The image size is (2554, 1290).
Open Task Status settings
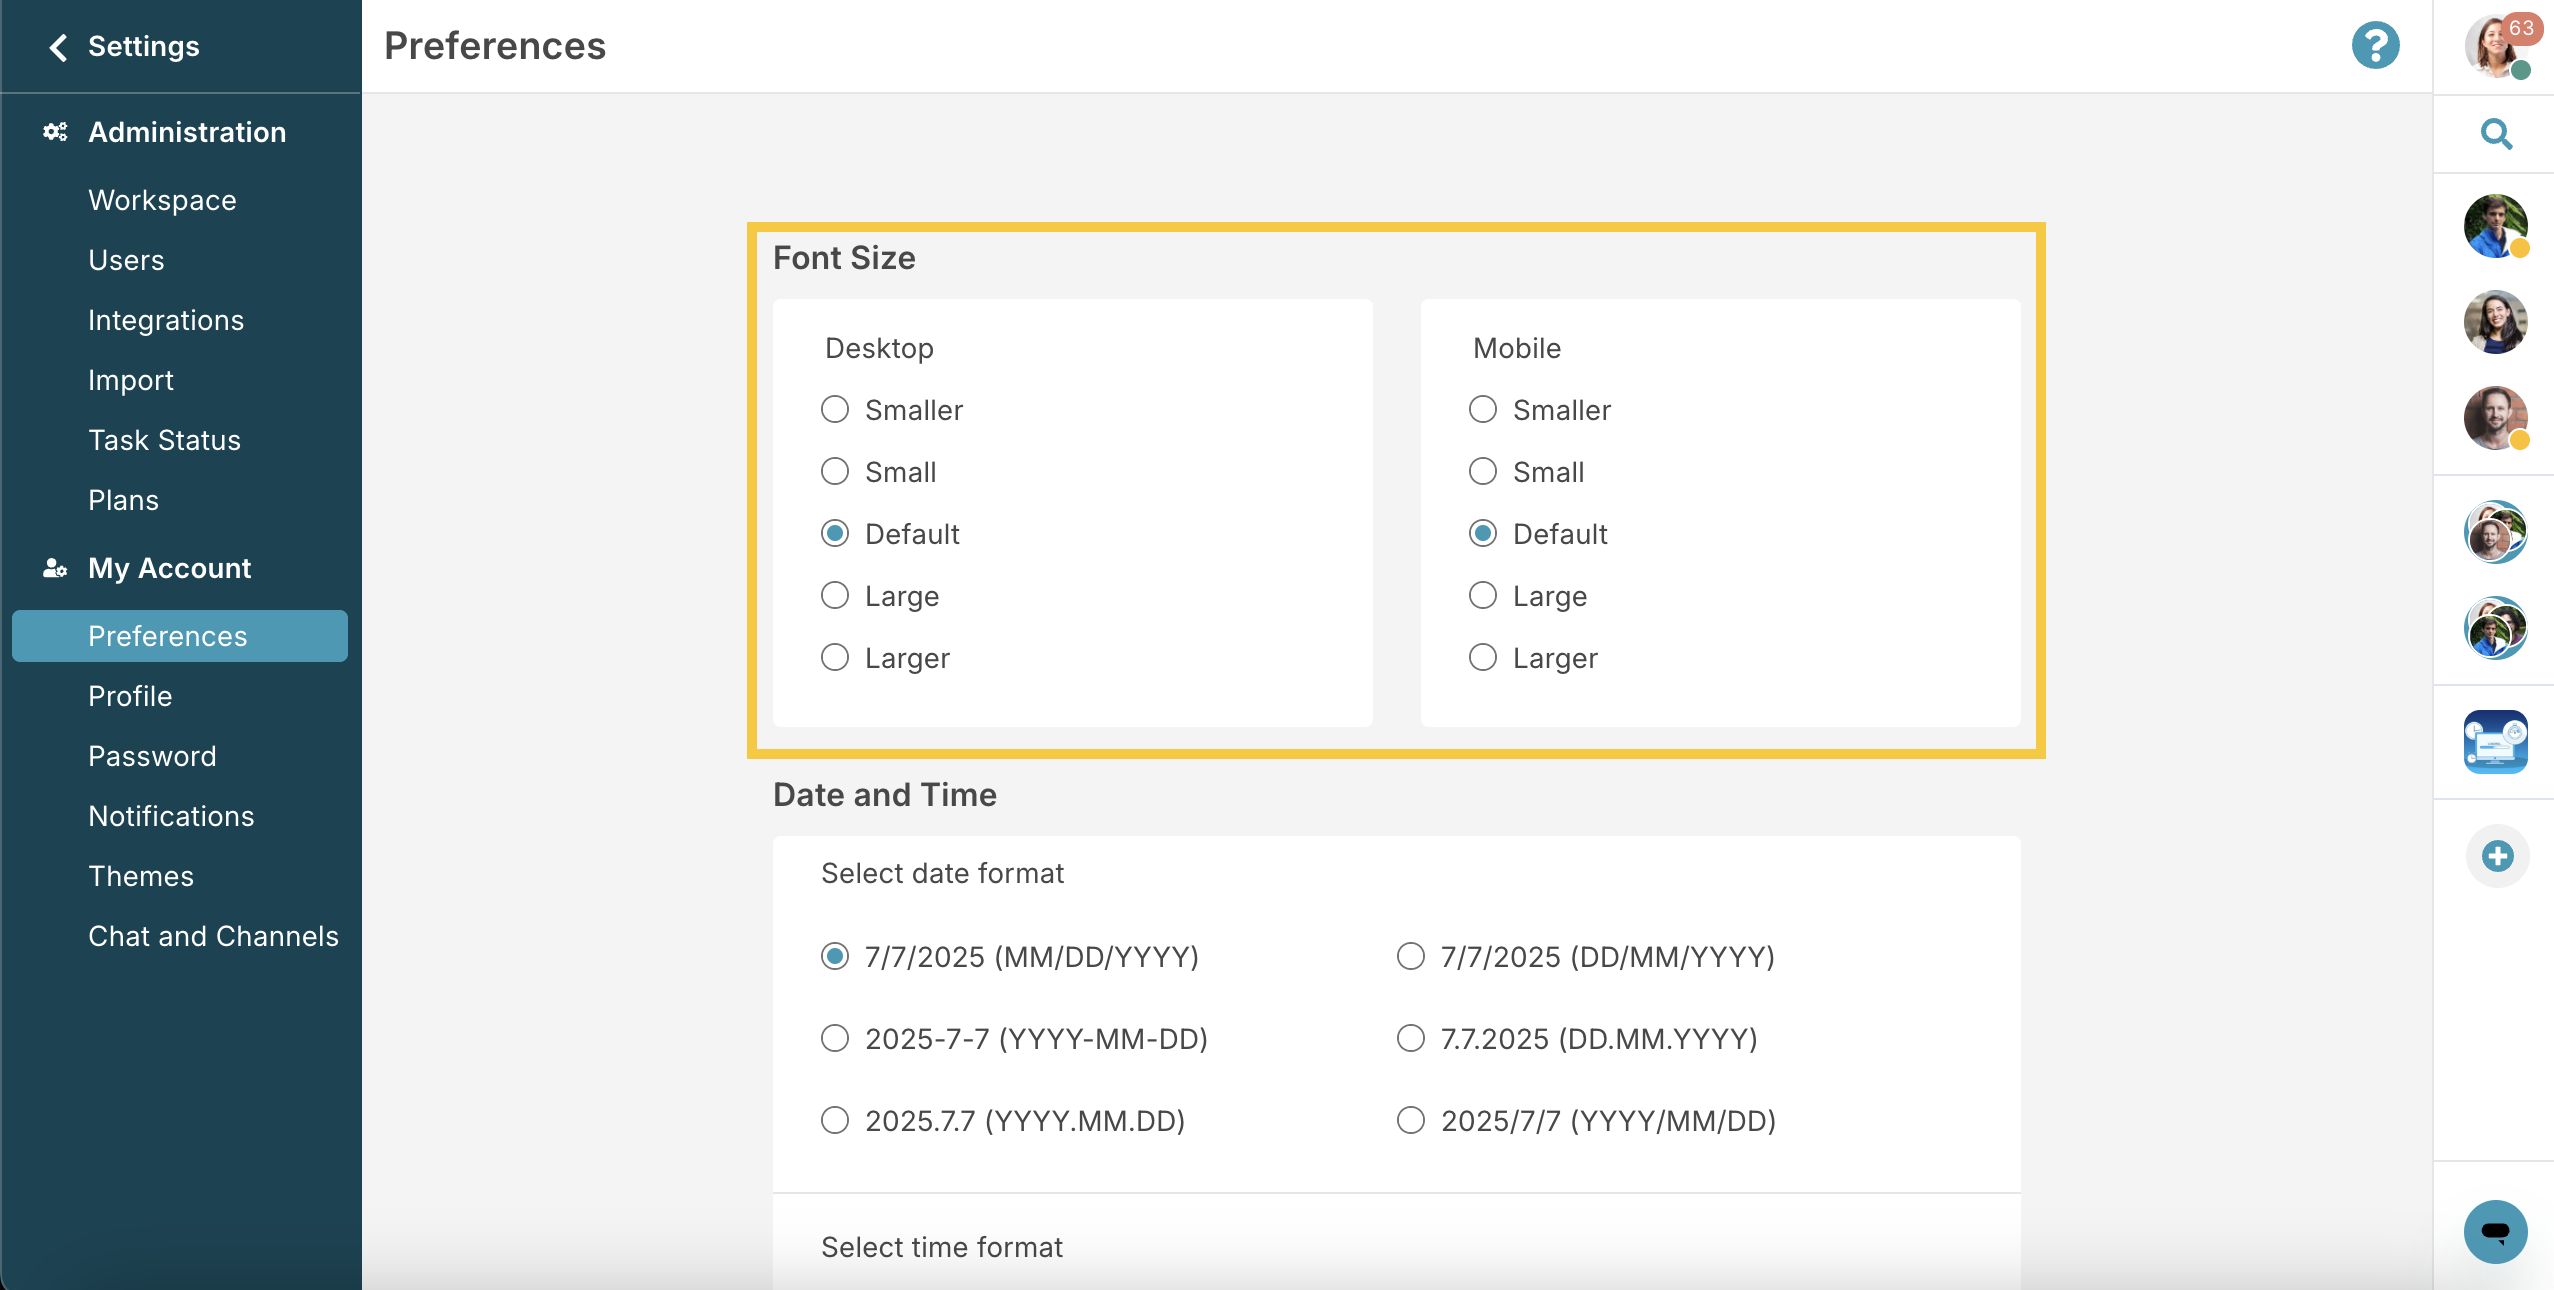coord(164,440)
